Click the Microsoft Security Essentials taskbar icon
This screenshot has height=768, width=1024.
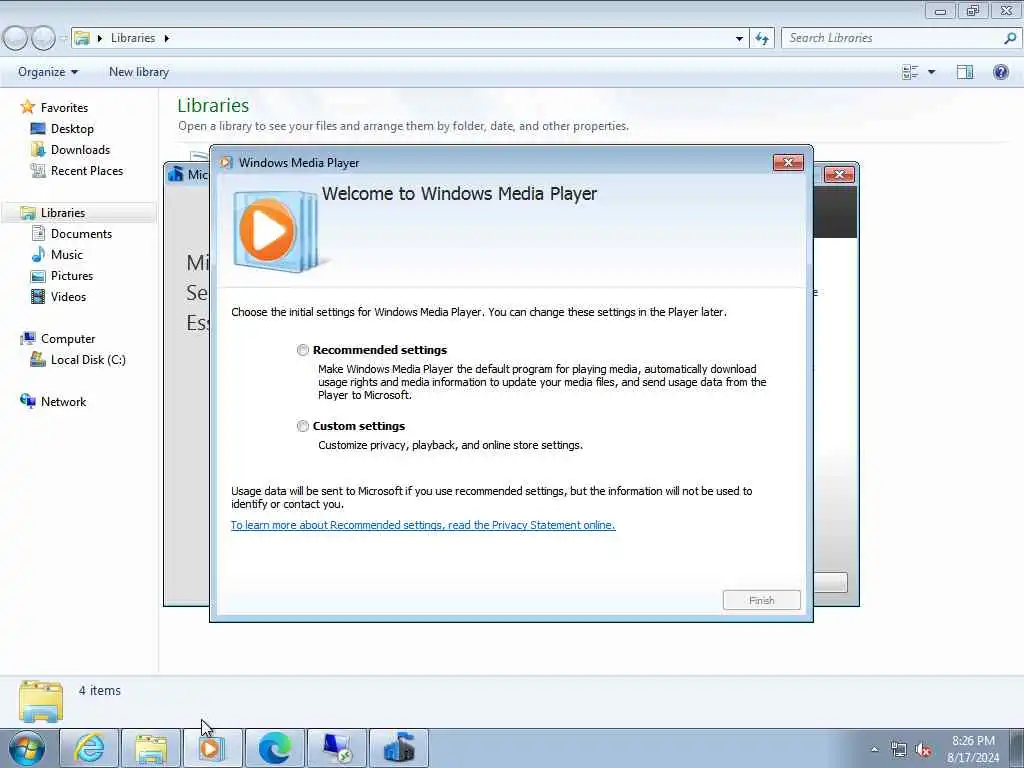tap(399, 748)
